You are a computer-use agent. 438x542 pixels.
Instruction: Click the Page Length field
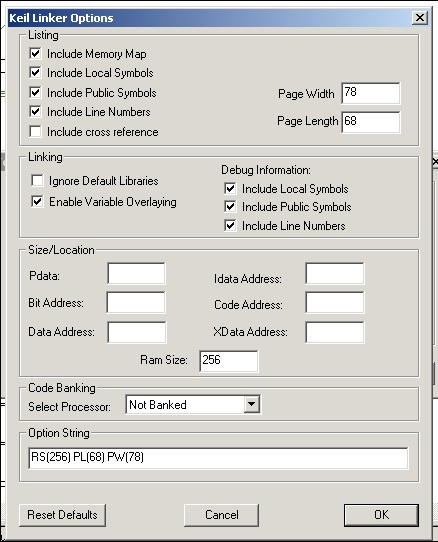tap(371, 122)
